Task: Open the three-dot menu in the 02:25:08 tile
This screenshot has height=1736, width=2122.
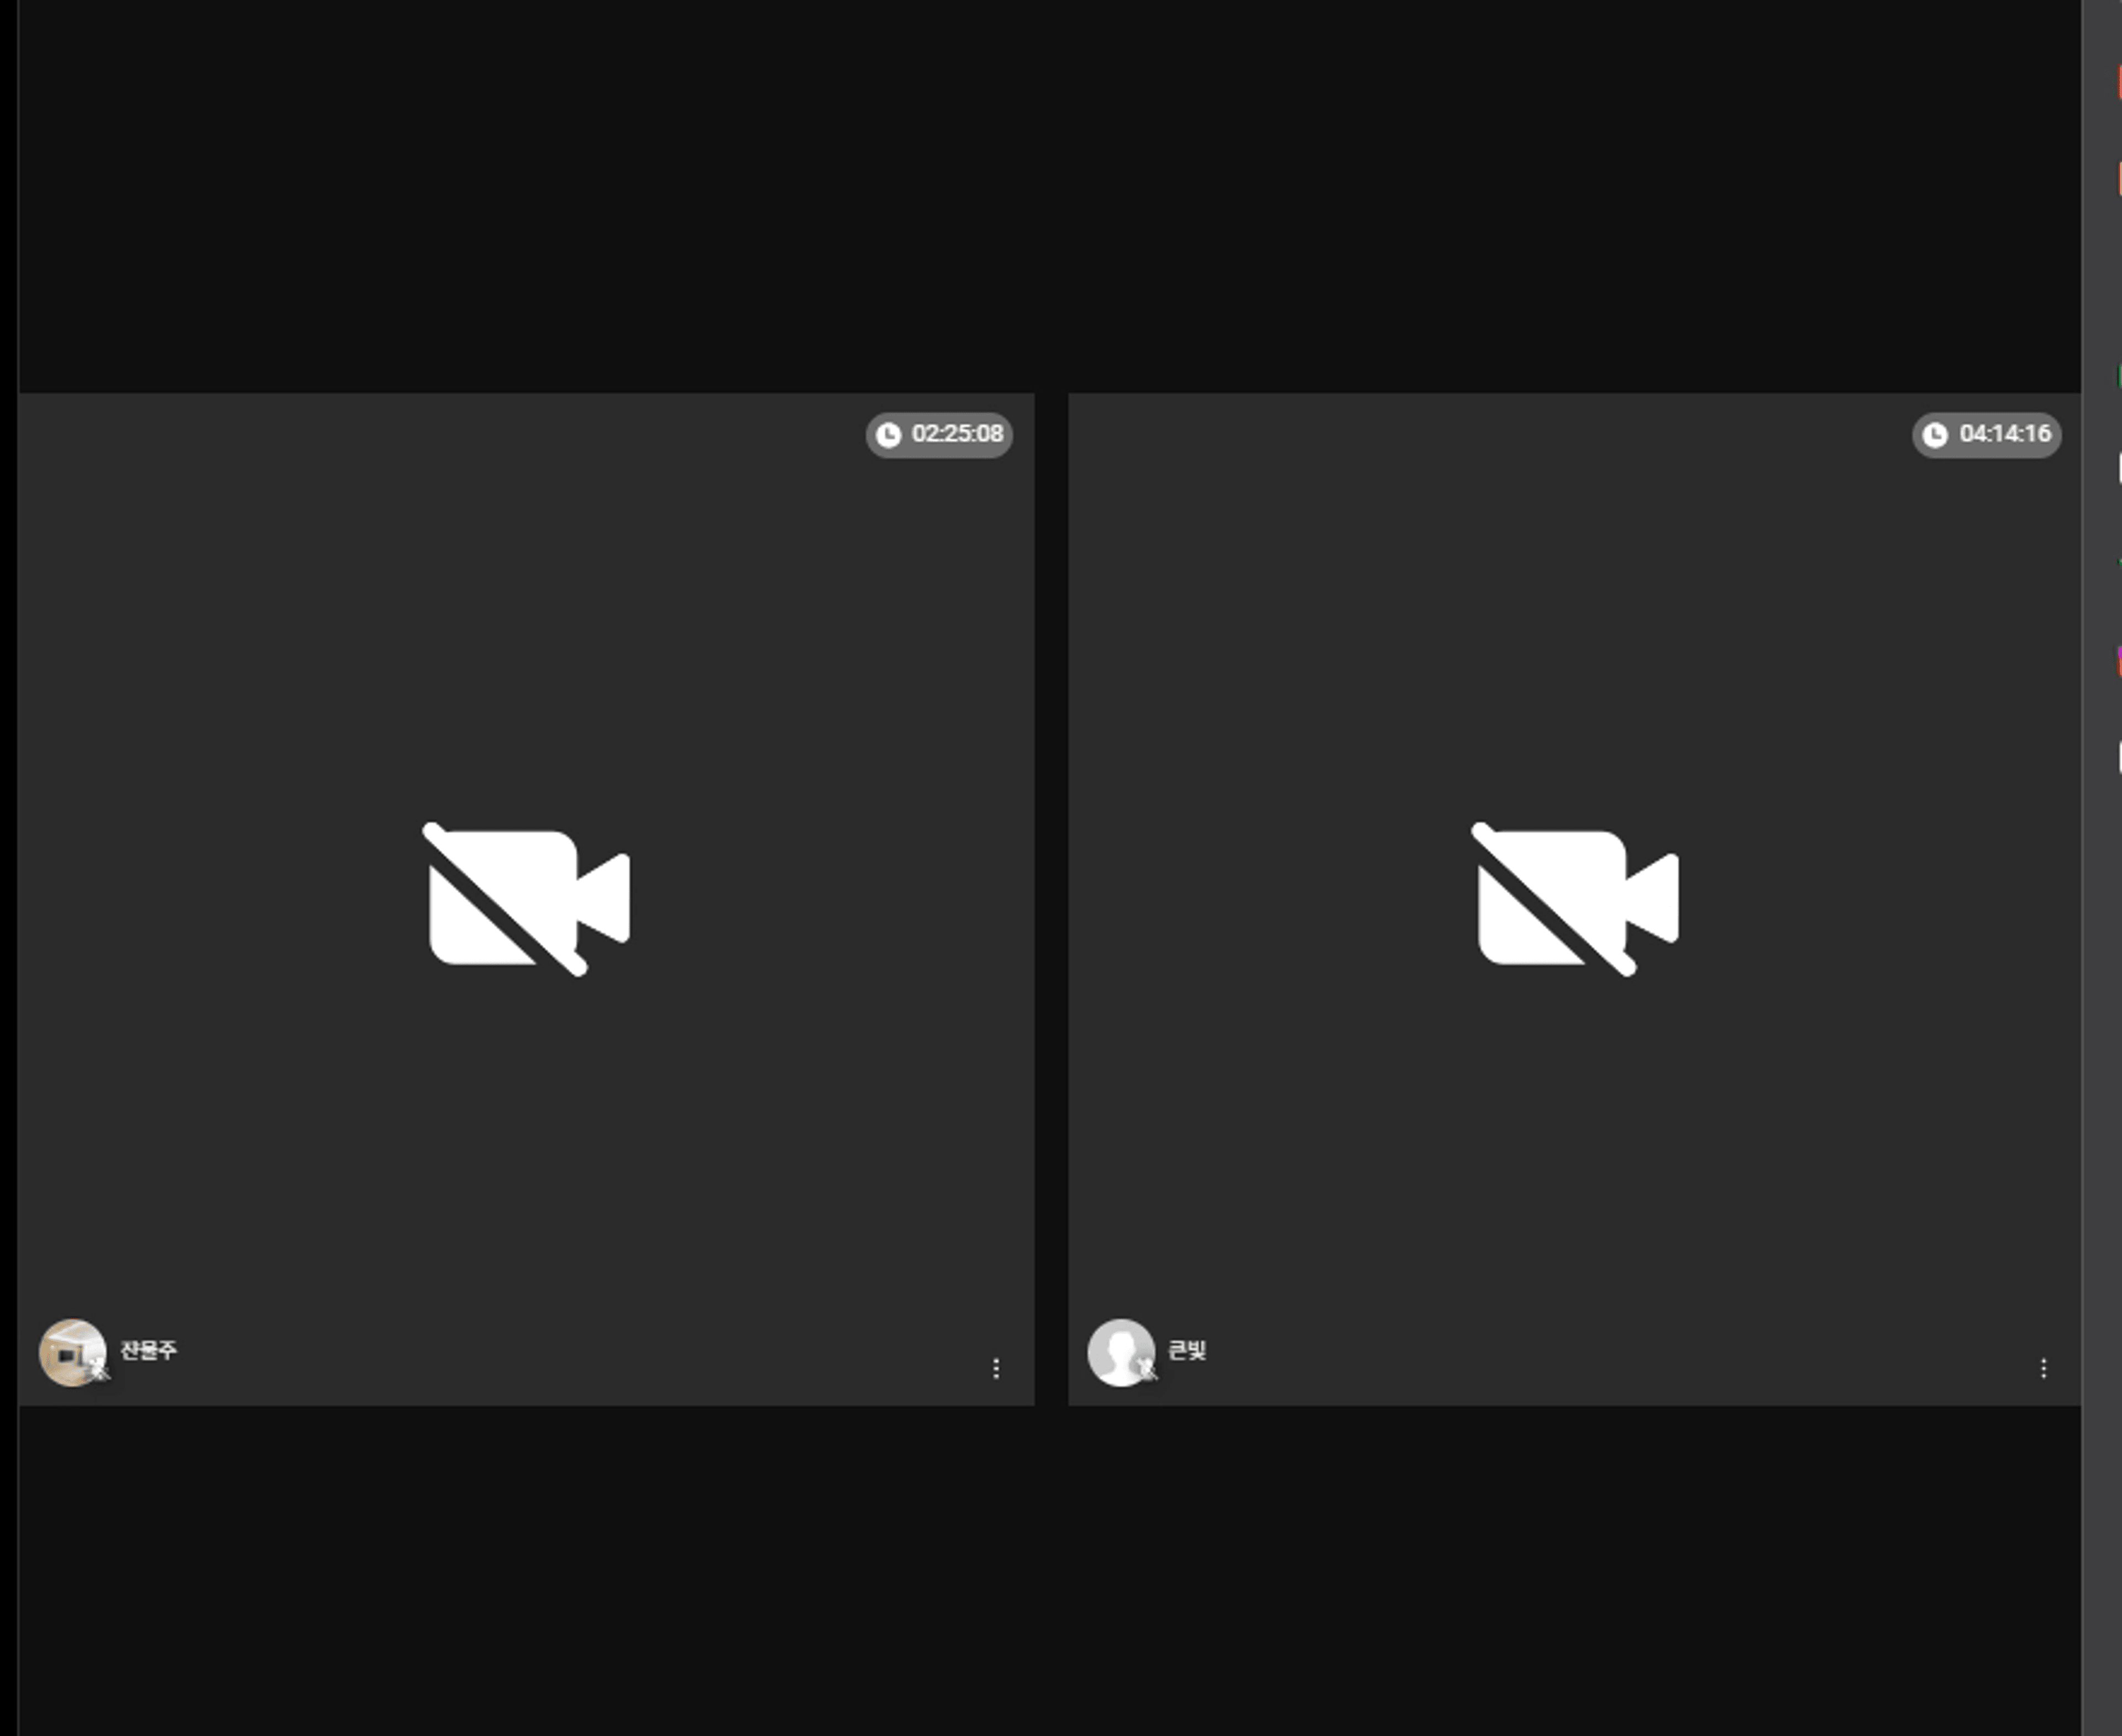Action: [996, 1369]
